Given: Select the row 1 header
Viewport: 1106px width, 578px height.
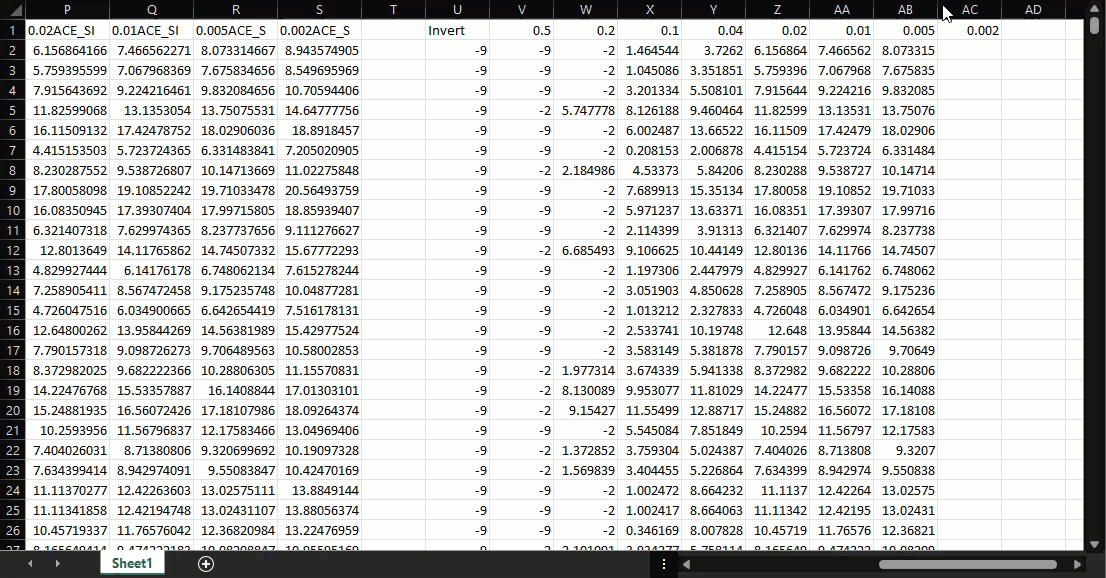Looking at the screenshot, I should coord(12,30).
